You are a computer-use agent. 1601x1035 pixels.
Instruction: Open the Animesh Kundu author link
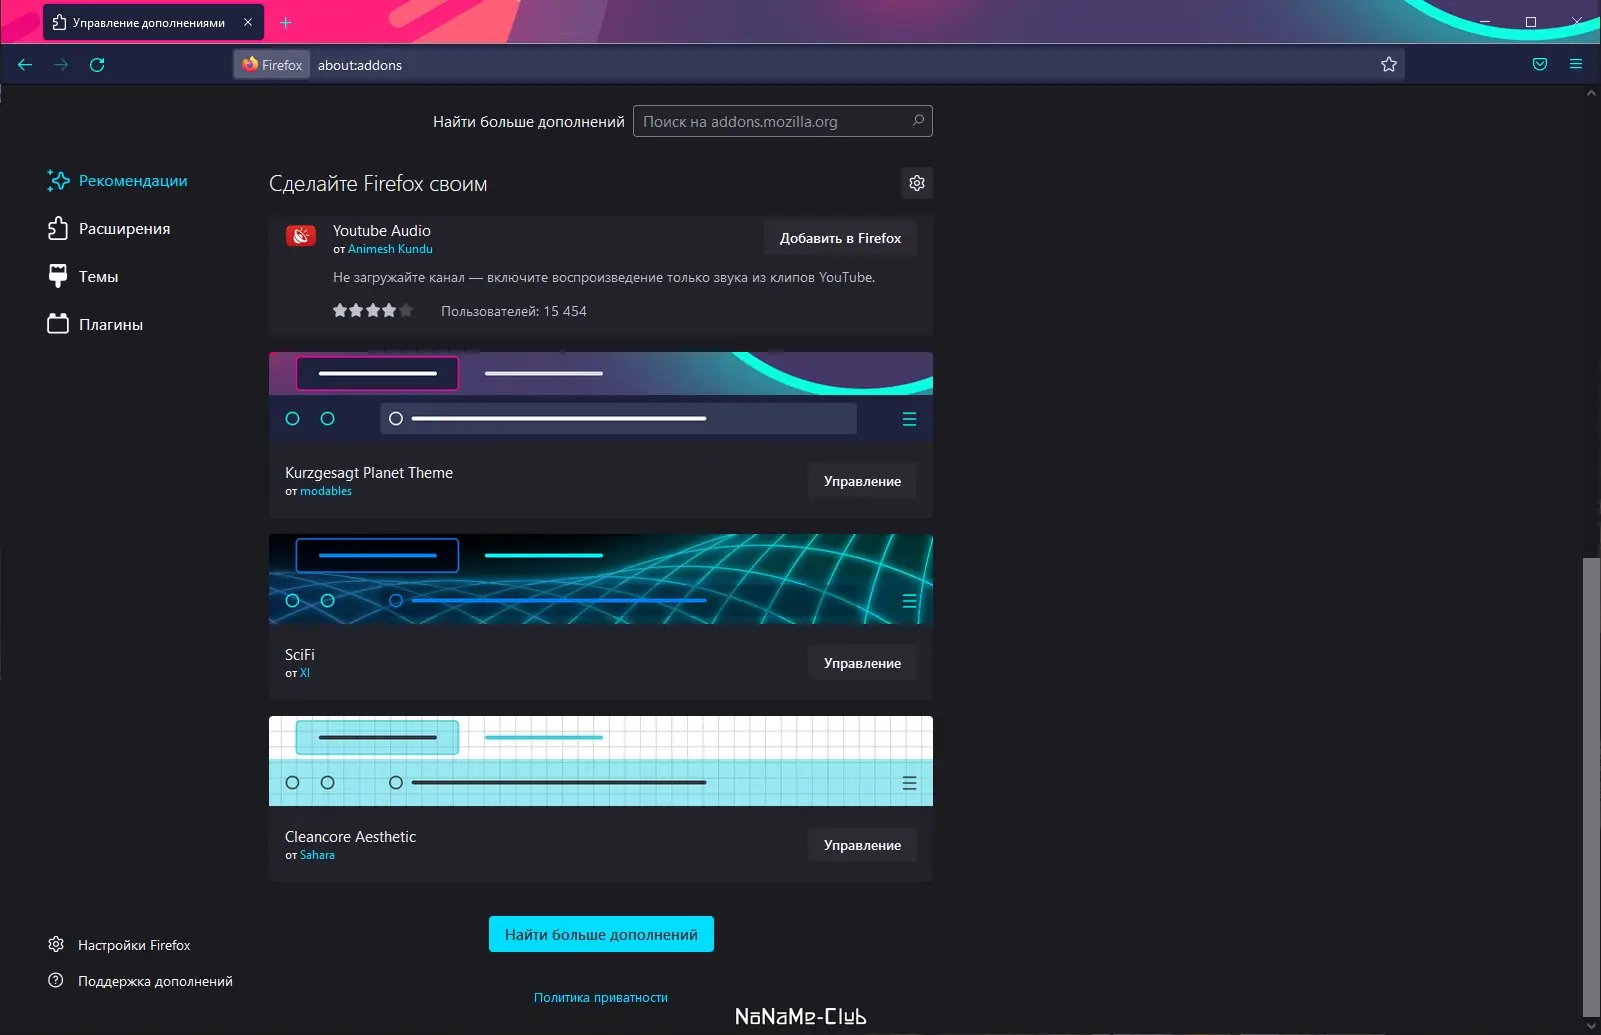390,249
